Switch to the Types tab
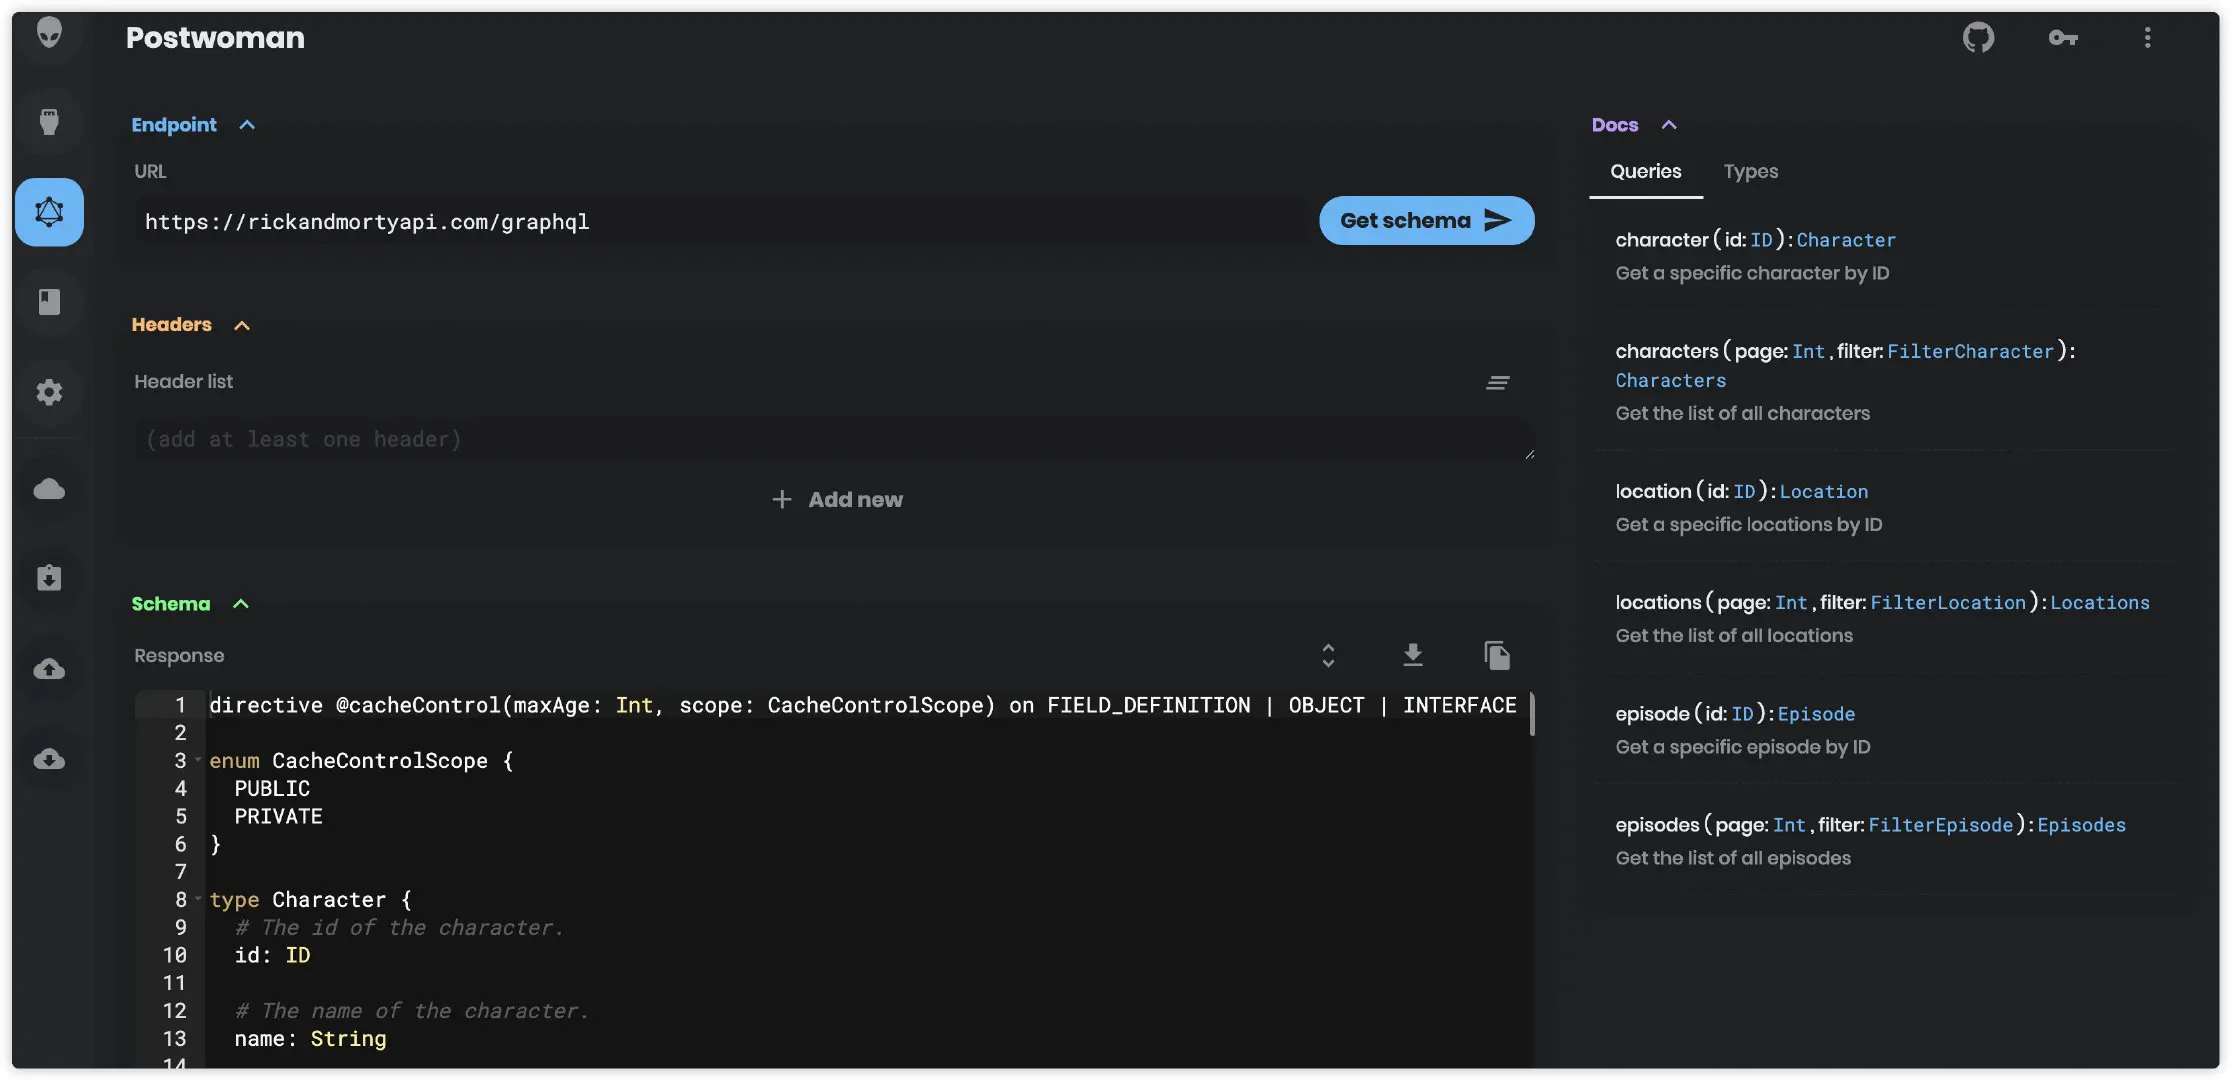Image resolution: width=2231 pixels, height=1080 pixels. pos(1750,171)
